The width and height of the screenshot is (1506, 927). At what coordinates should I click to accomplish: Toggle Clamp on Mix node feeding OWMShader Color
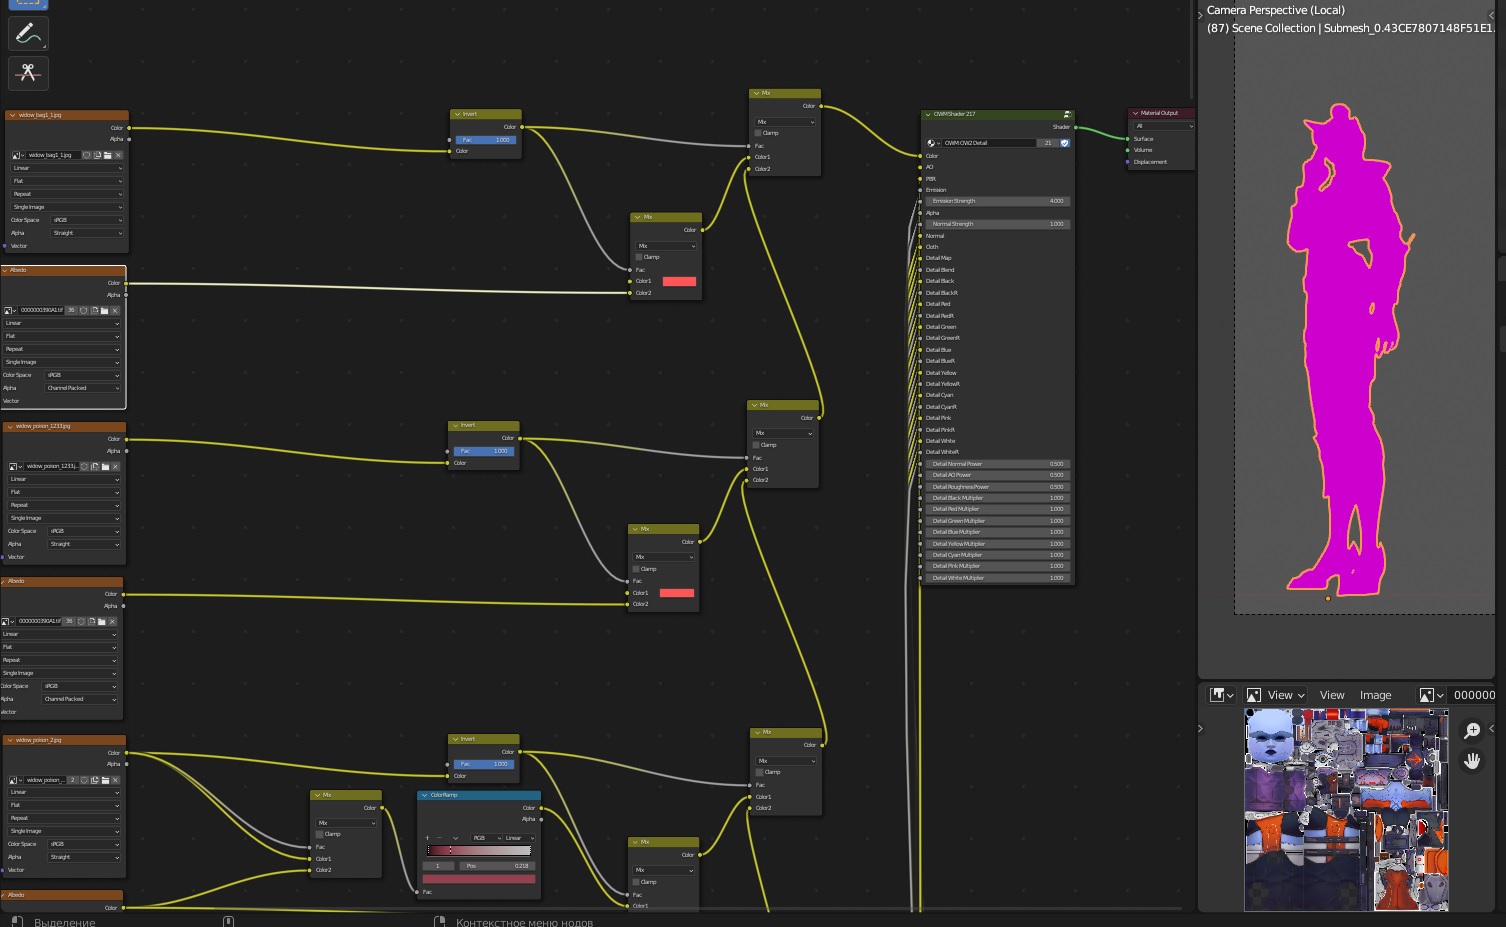[760, 133]
